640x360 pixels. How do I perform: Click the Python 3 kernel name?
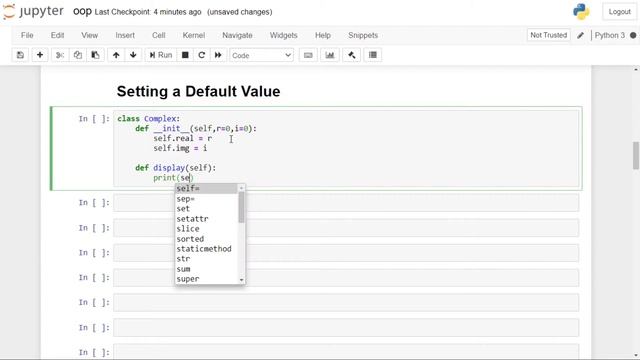point(609,36)
